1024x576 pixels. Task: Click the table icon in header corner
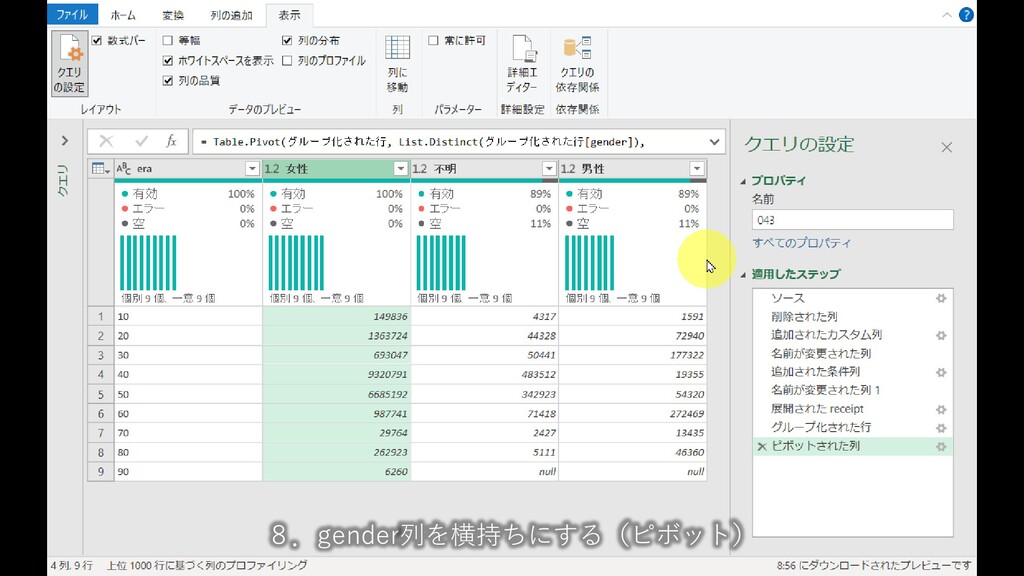101,168
